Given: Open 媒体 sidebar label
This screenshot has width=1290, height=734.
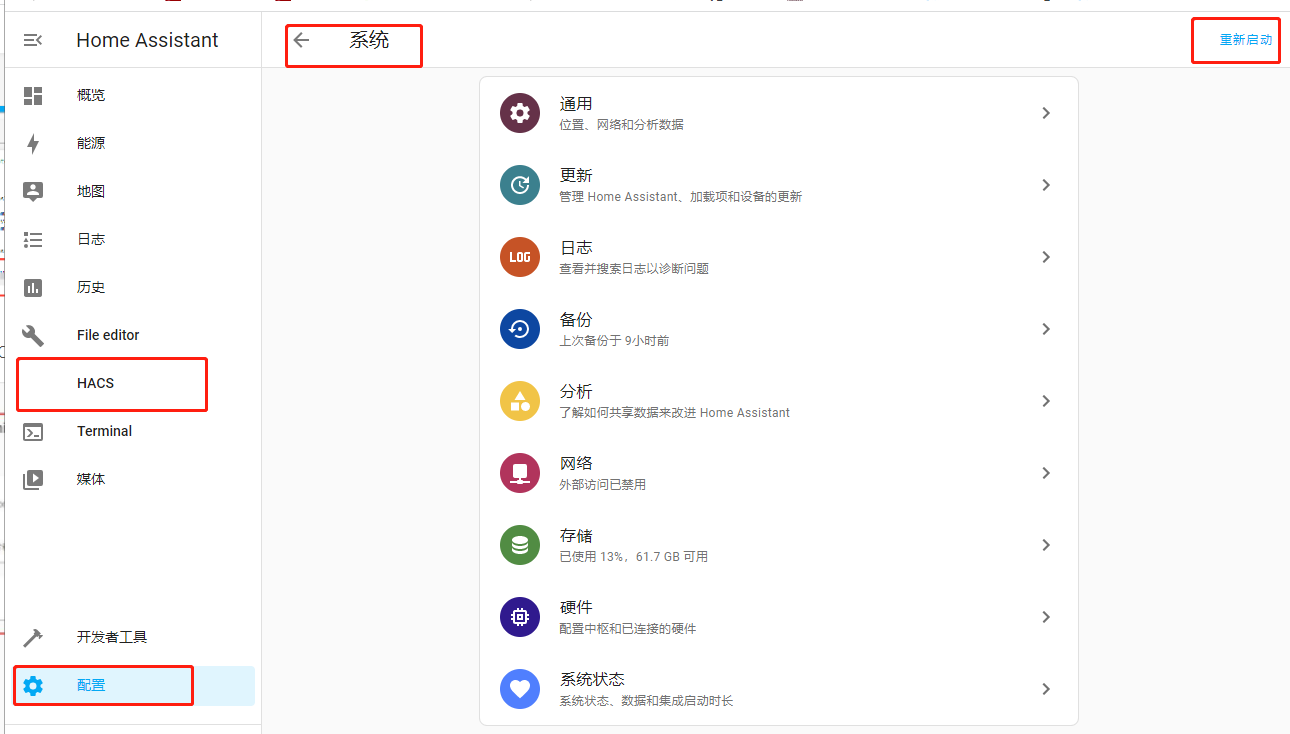Looking at the screenshot, I should pyautogui.click(x=91, y=479).
